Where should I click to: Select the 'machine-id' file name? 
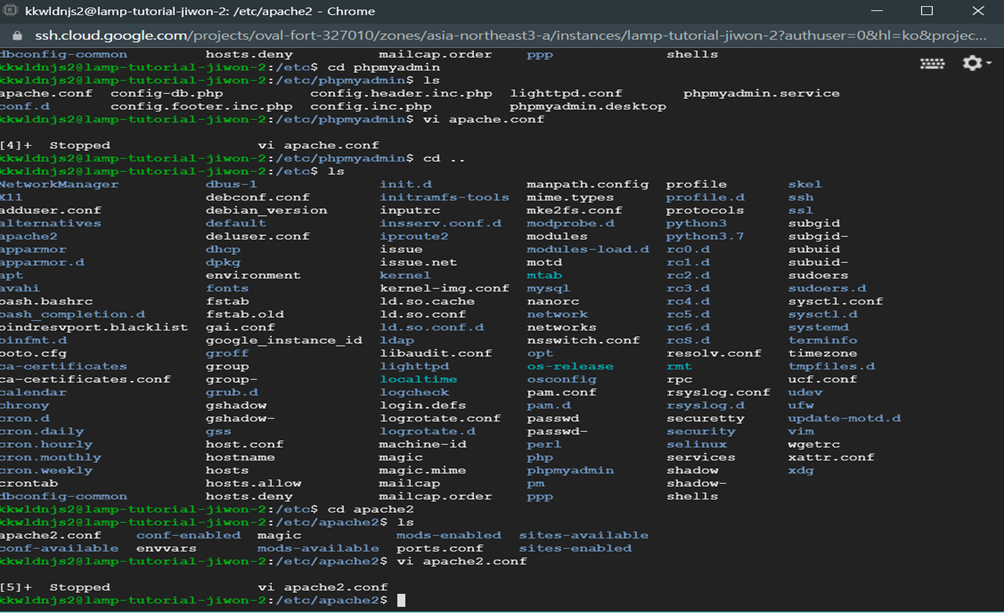pos(423,444)
